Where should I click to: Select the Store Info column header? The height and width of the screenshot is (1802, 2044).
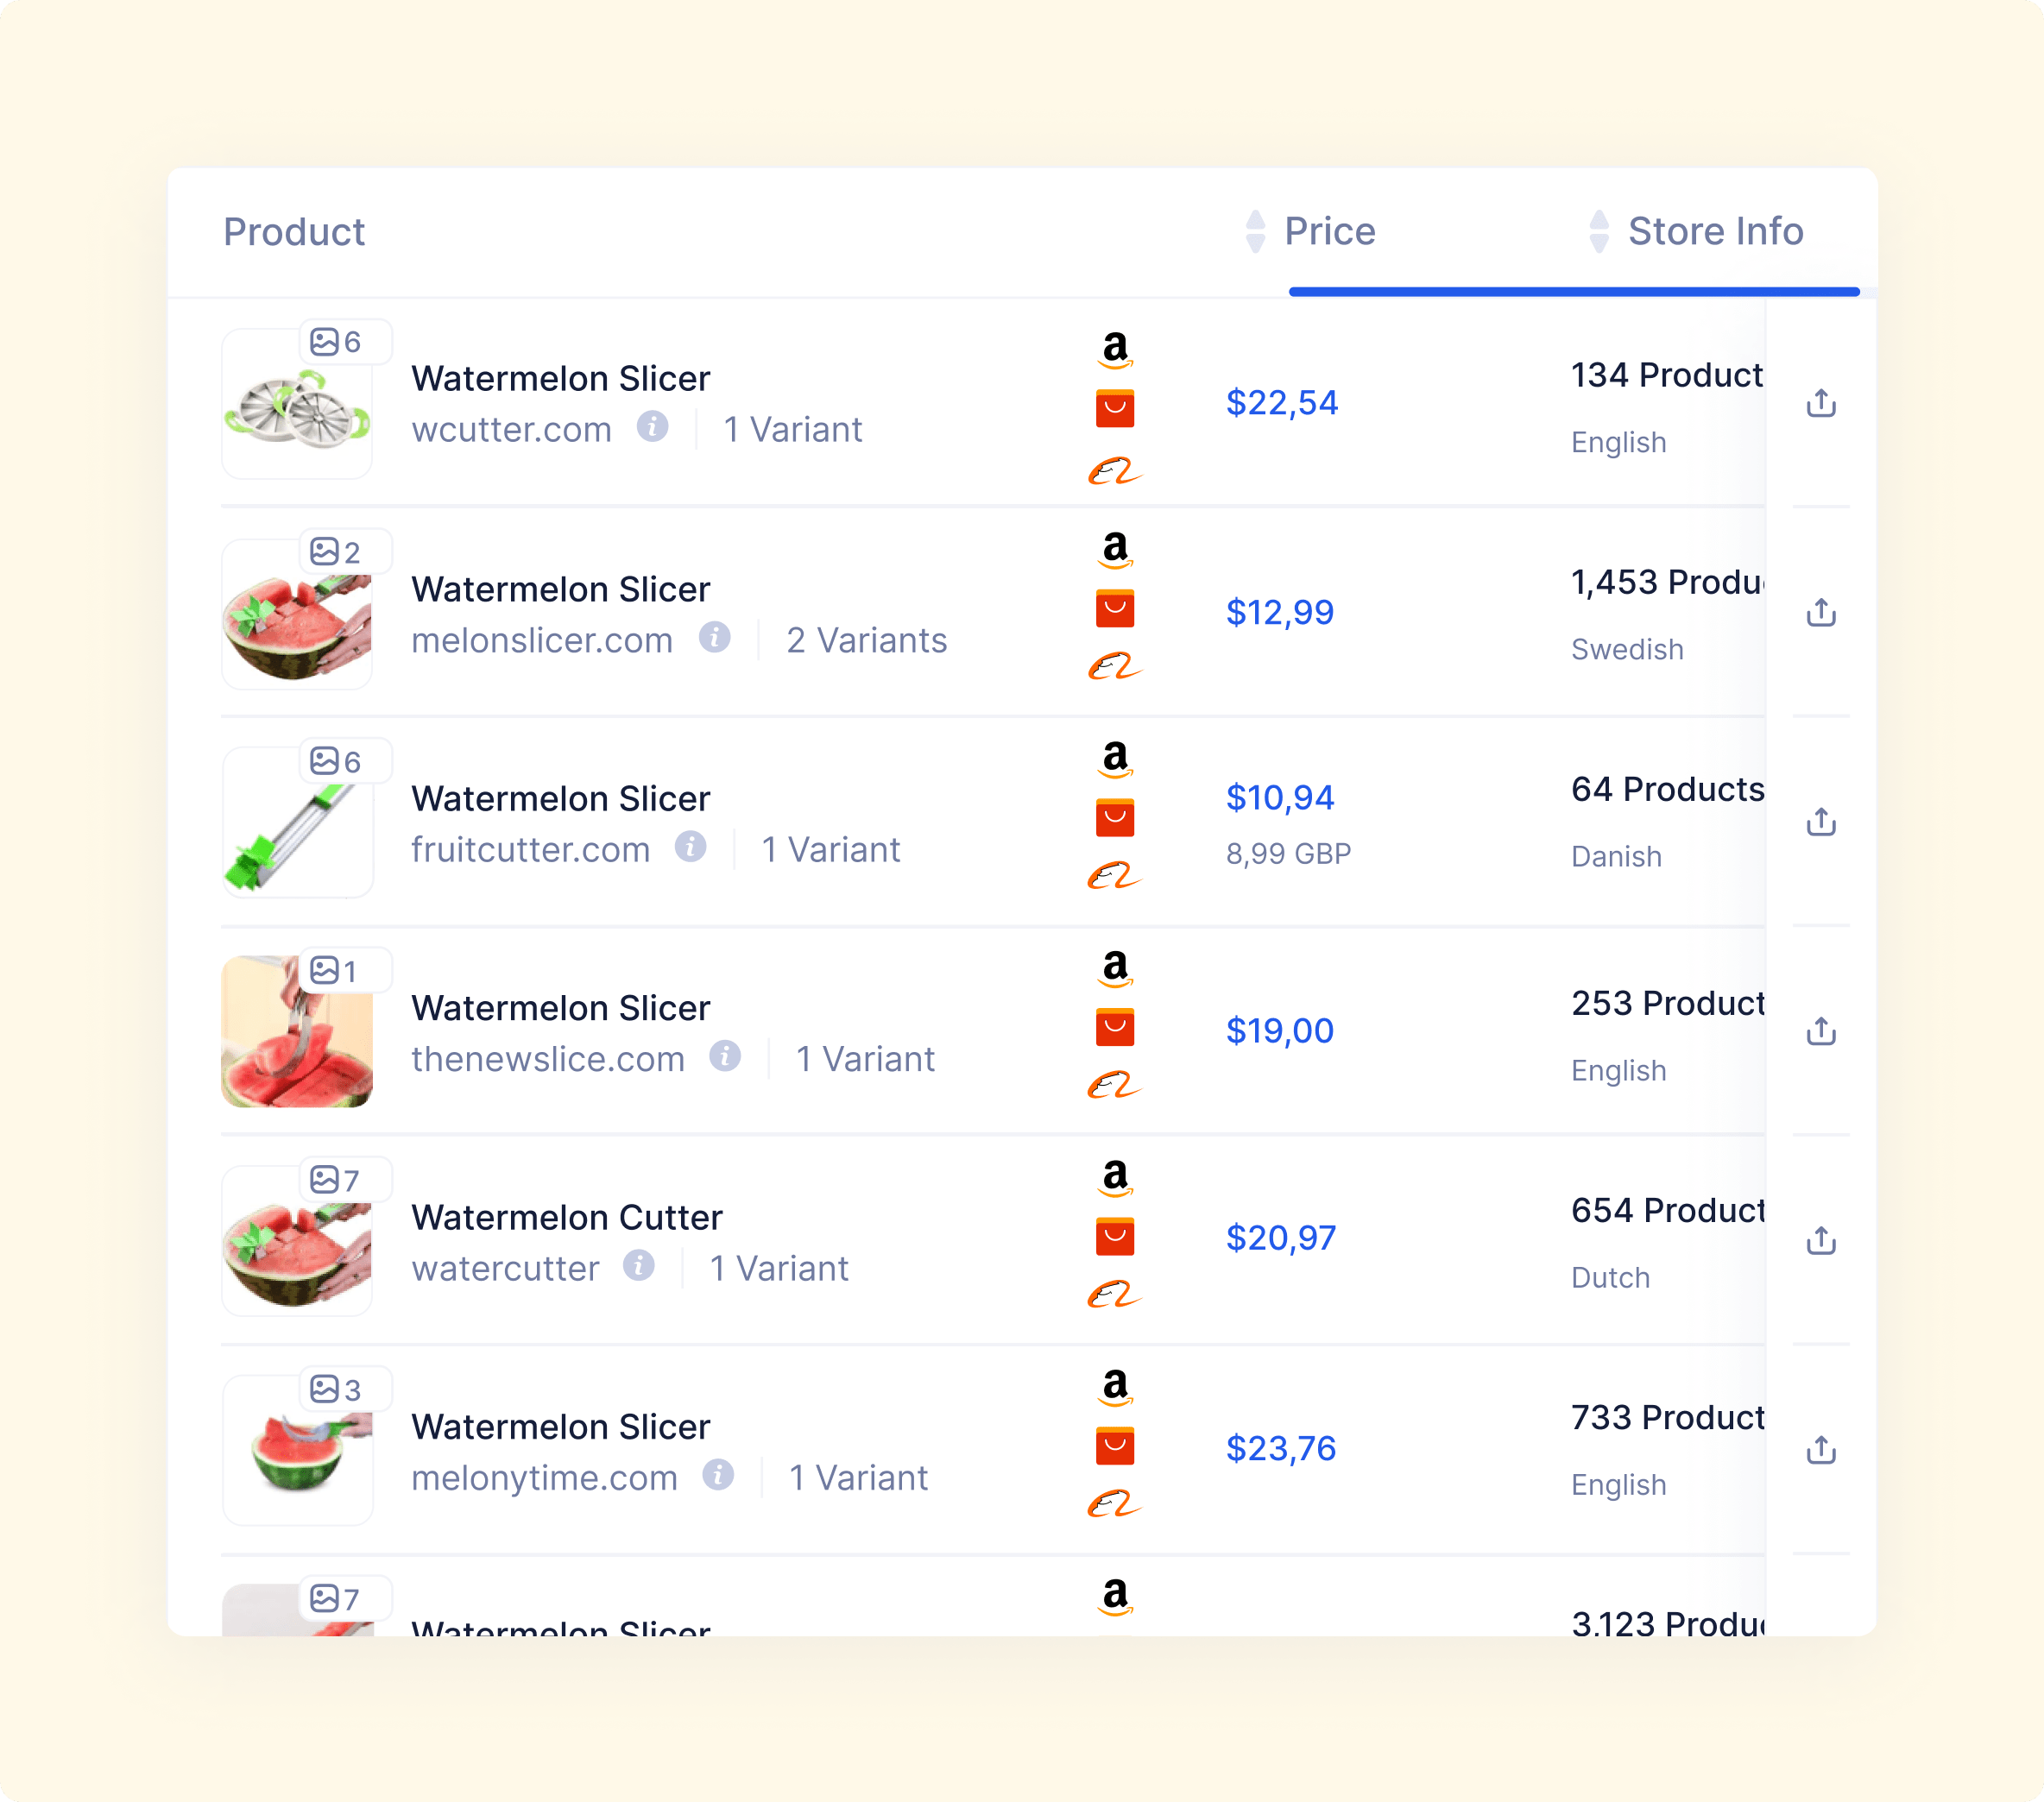(1716, 231)
